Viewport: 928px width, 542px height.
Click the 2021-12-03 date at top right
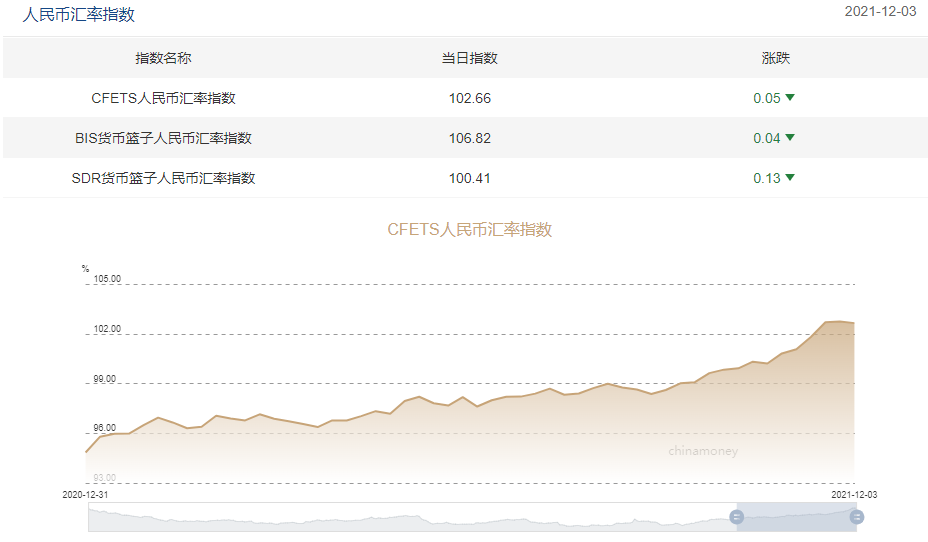pyautogui.click(x=880, y=12)
